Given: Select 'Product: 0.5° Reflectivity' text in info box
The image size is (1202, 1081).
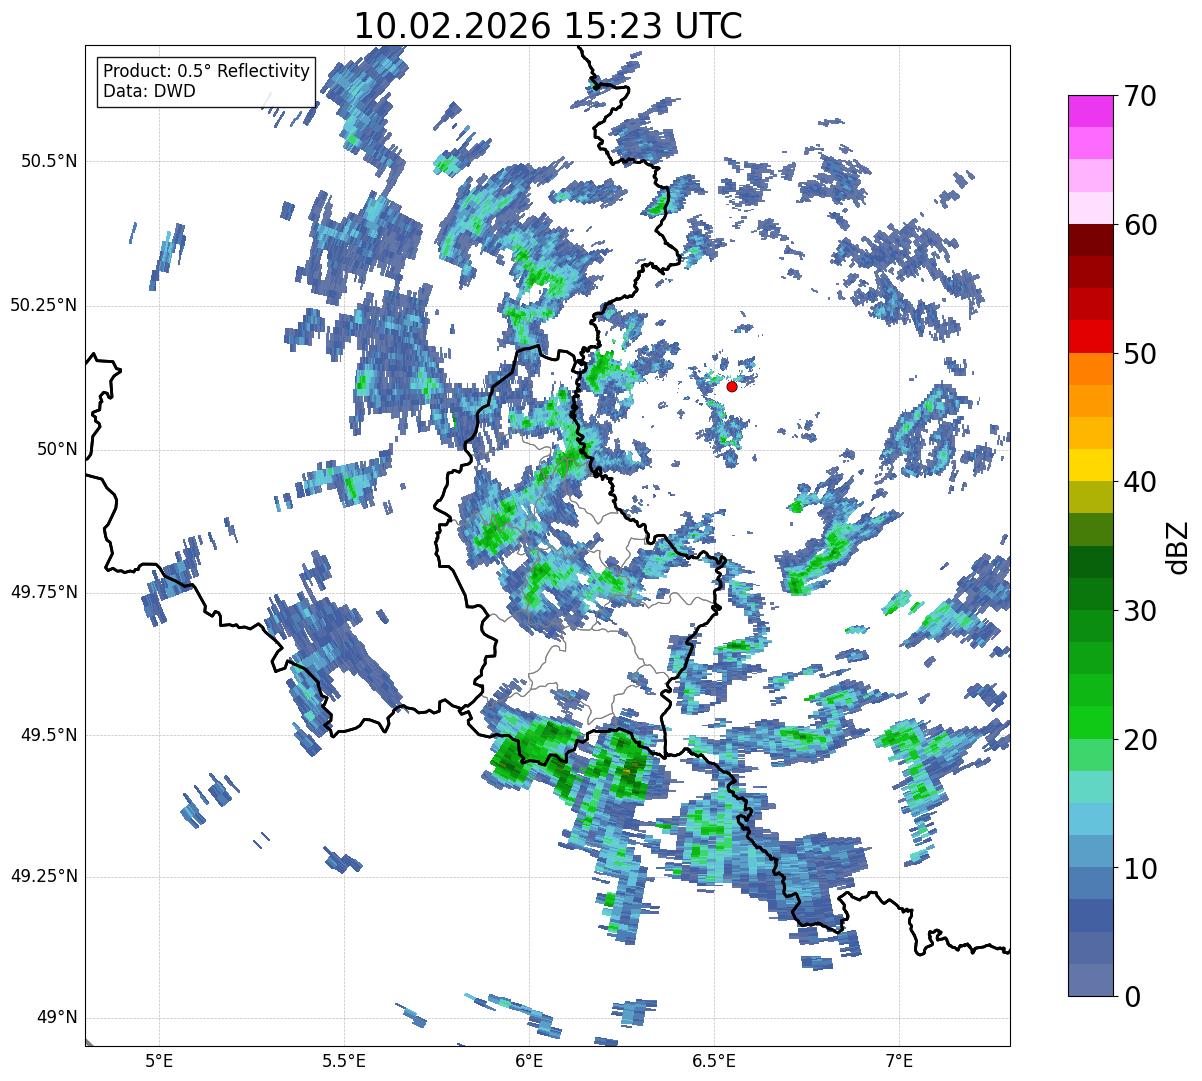Looking at the screenshot, I should pos(206,72).
